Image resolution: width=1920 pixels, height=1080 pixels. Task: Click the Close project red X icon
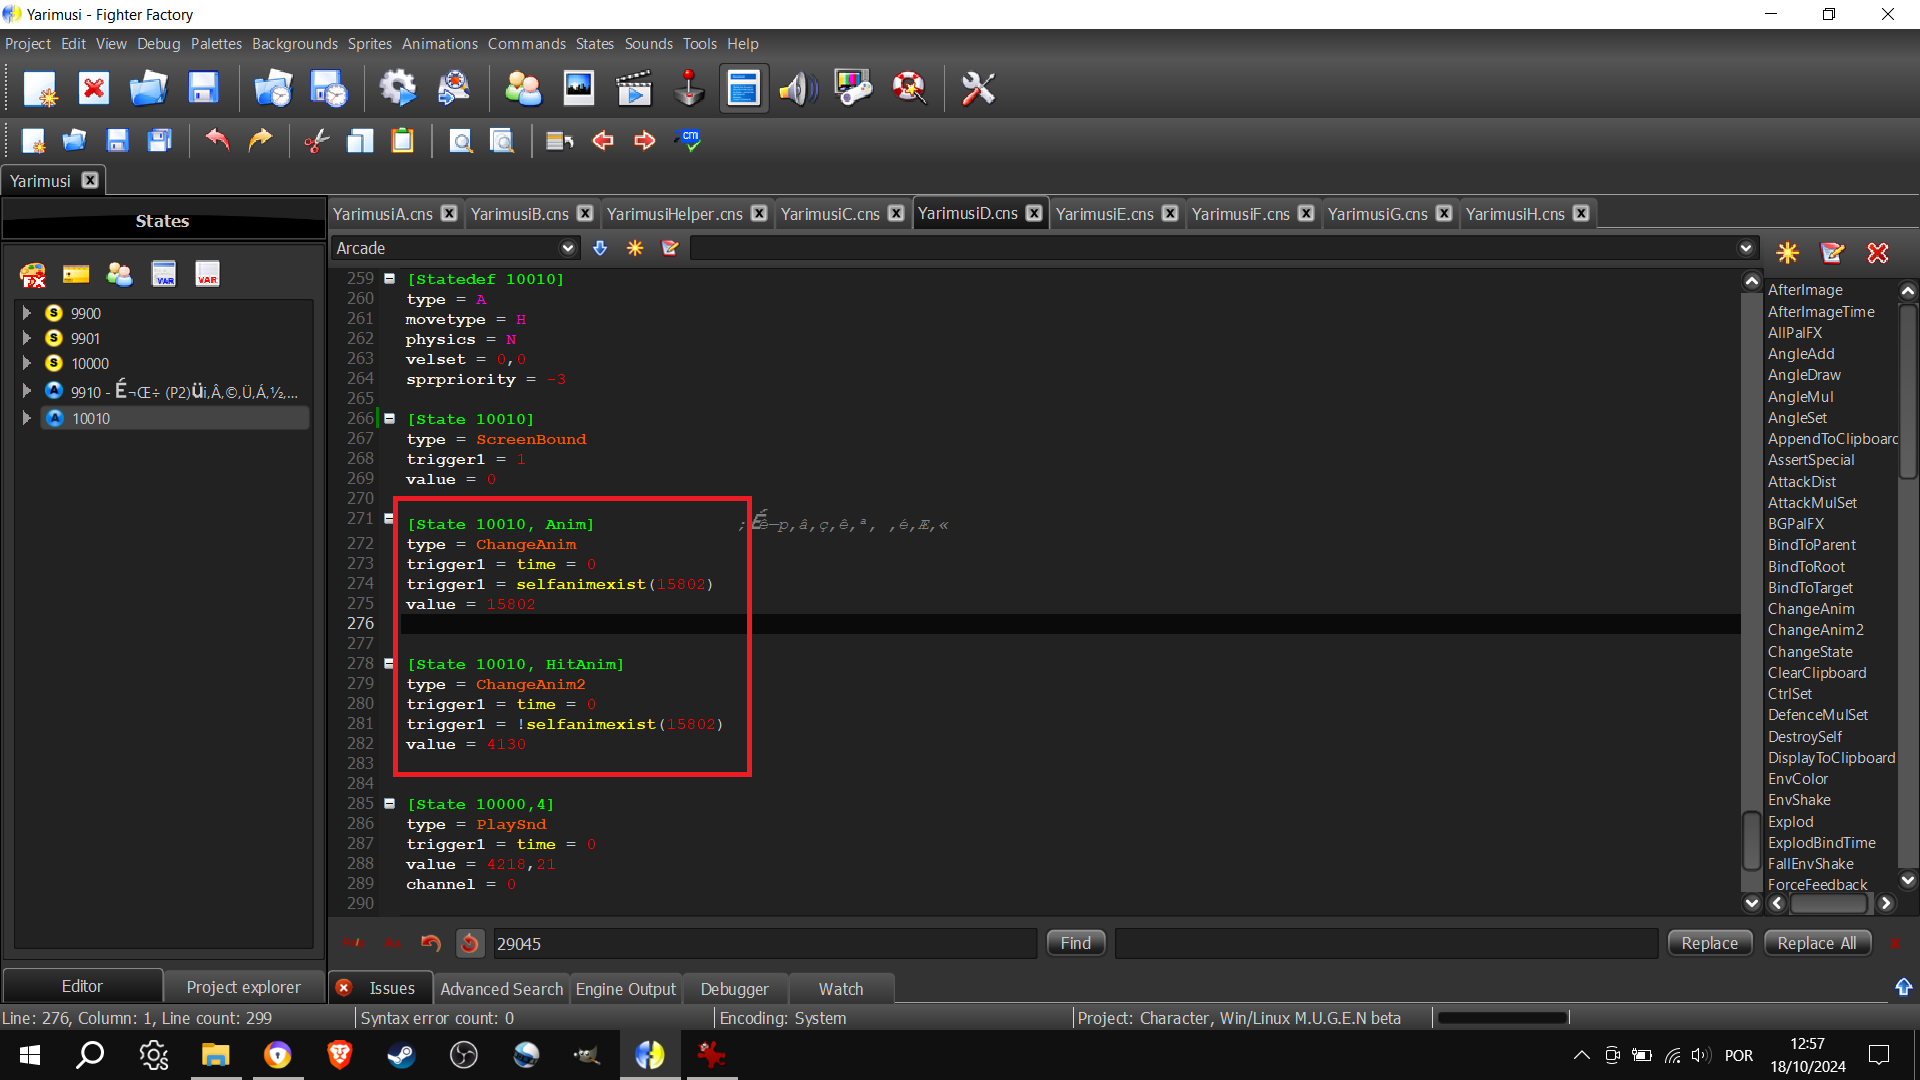tap(94, 89)
